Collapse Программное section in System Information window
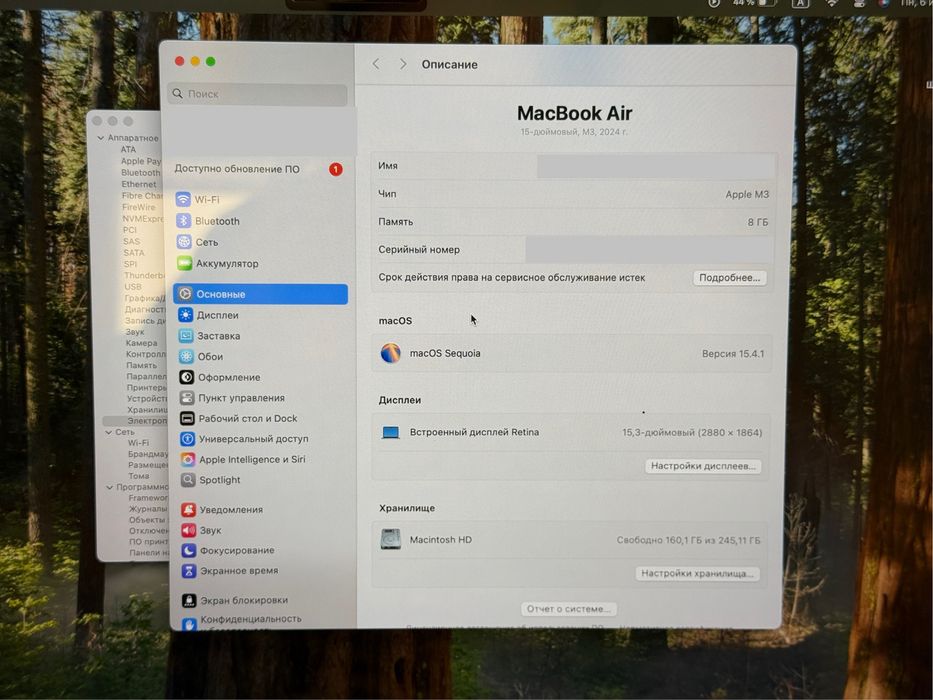 point(109,488)
